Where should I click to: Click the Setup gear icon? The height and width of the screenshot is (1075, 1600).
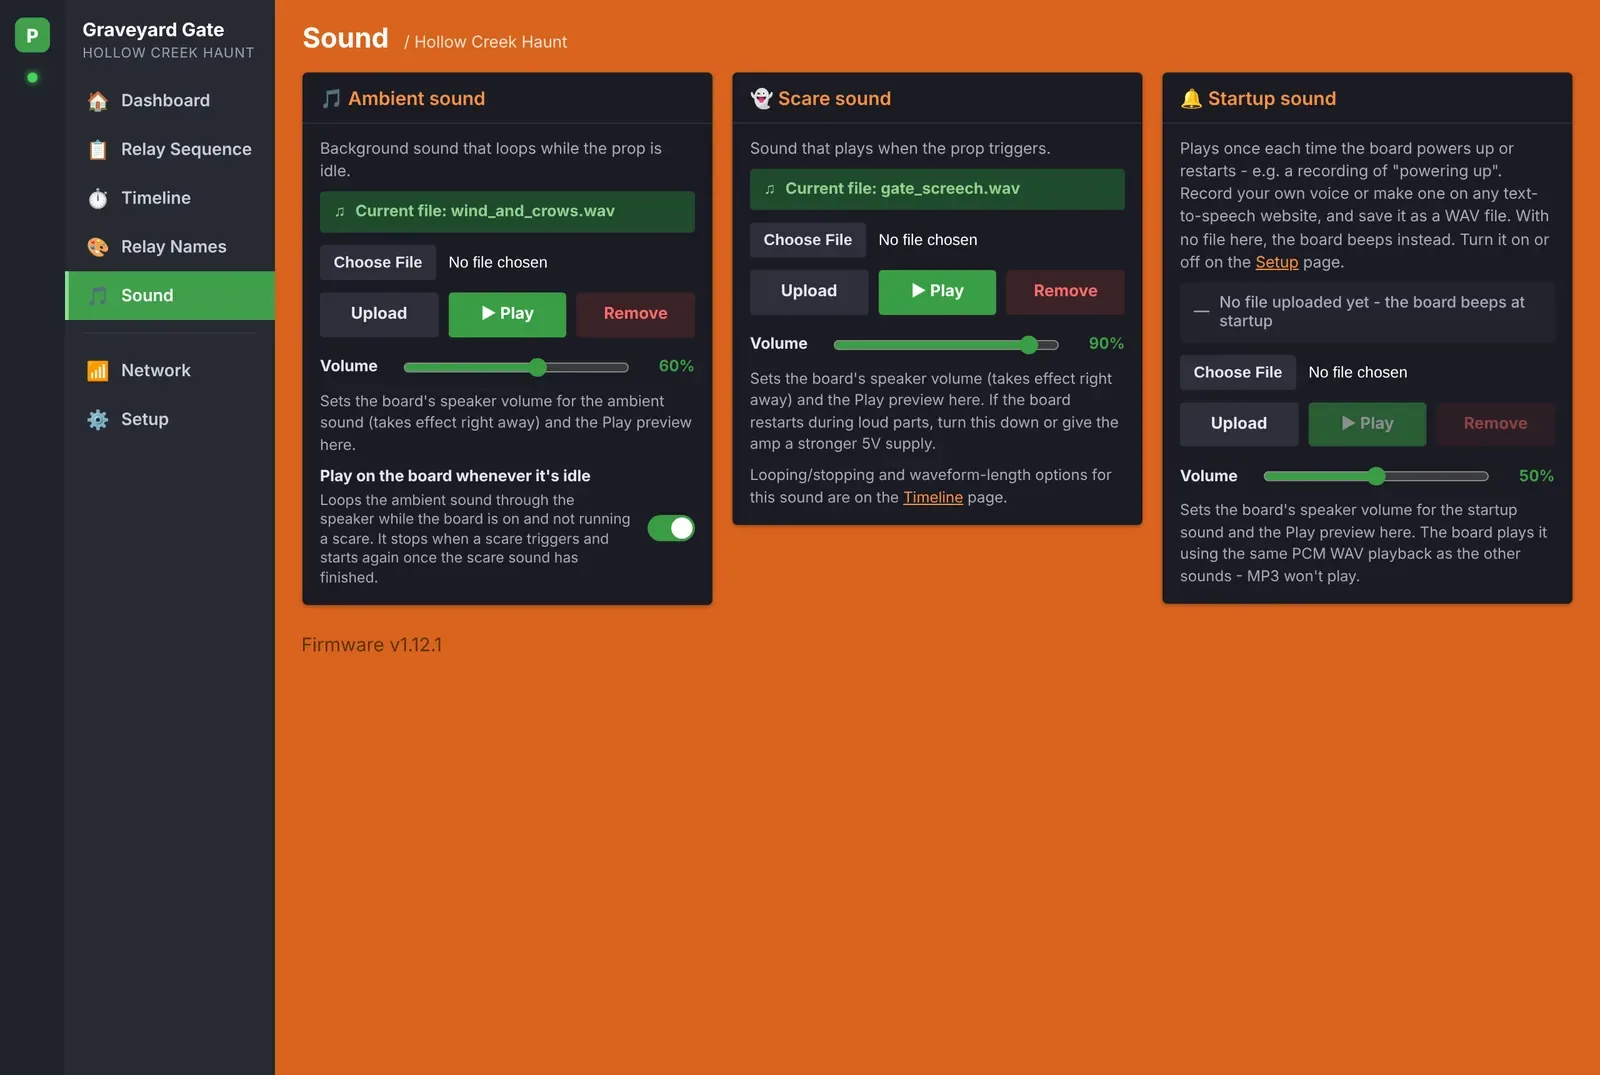pyautogui.click(x=98, y=420)
